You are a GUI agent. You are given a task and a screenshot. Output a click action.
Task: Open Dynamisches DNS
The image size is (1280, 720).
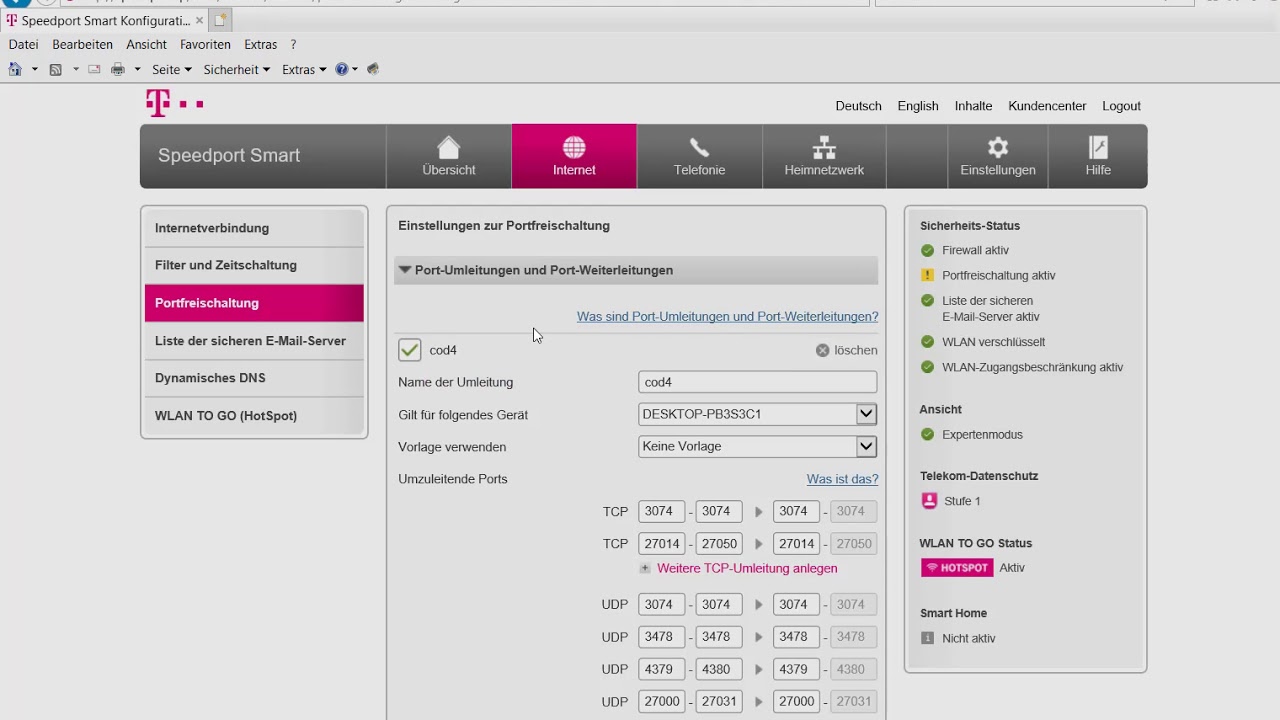click(254, 378)
